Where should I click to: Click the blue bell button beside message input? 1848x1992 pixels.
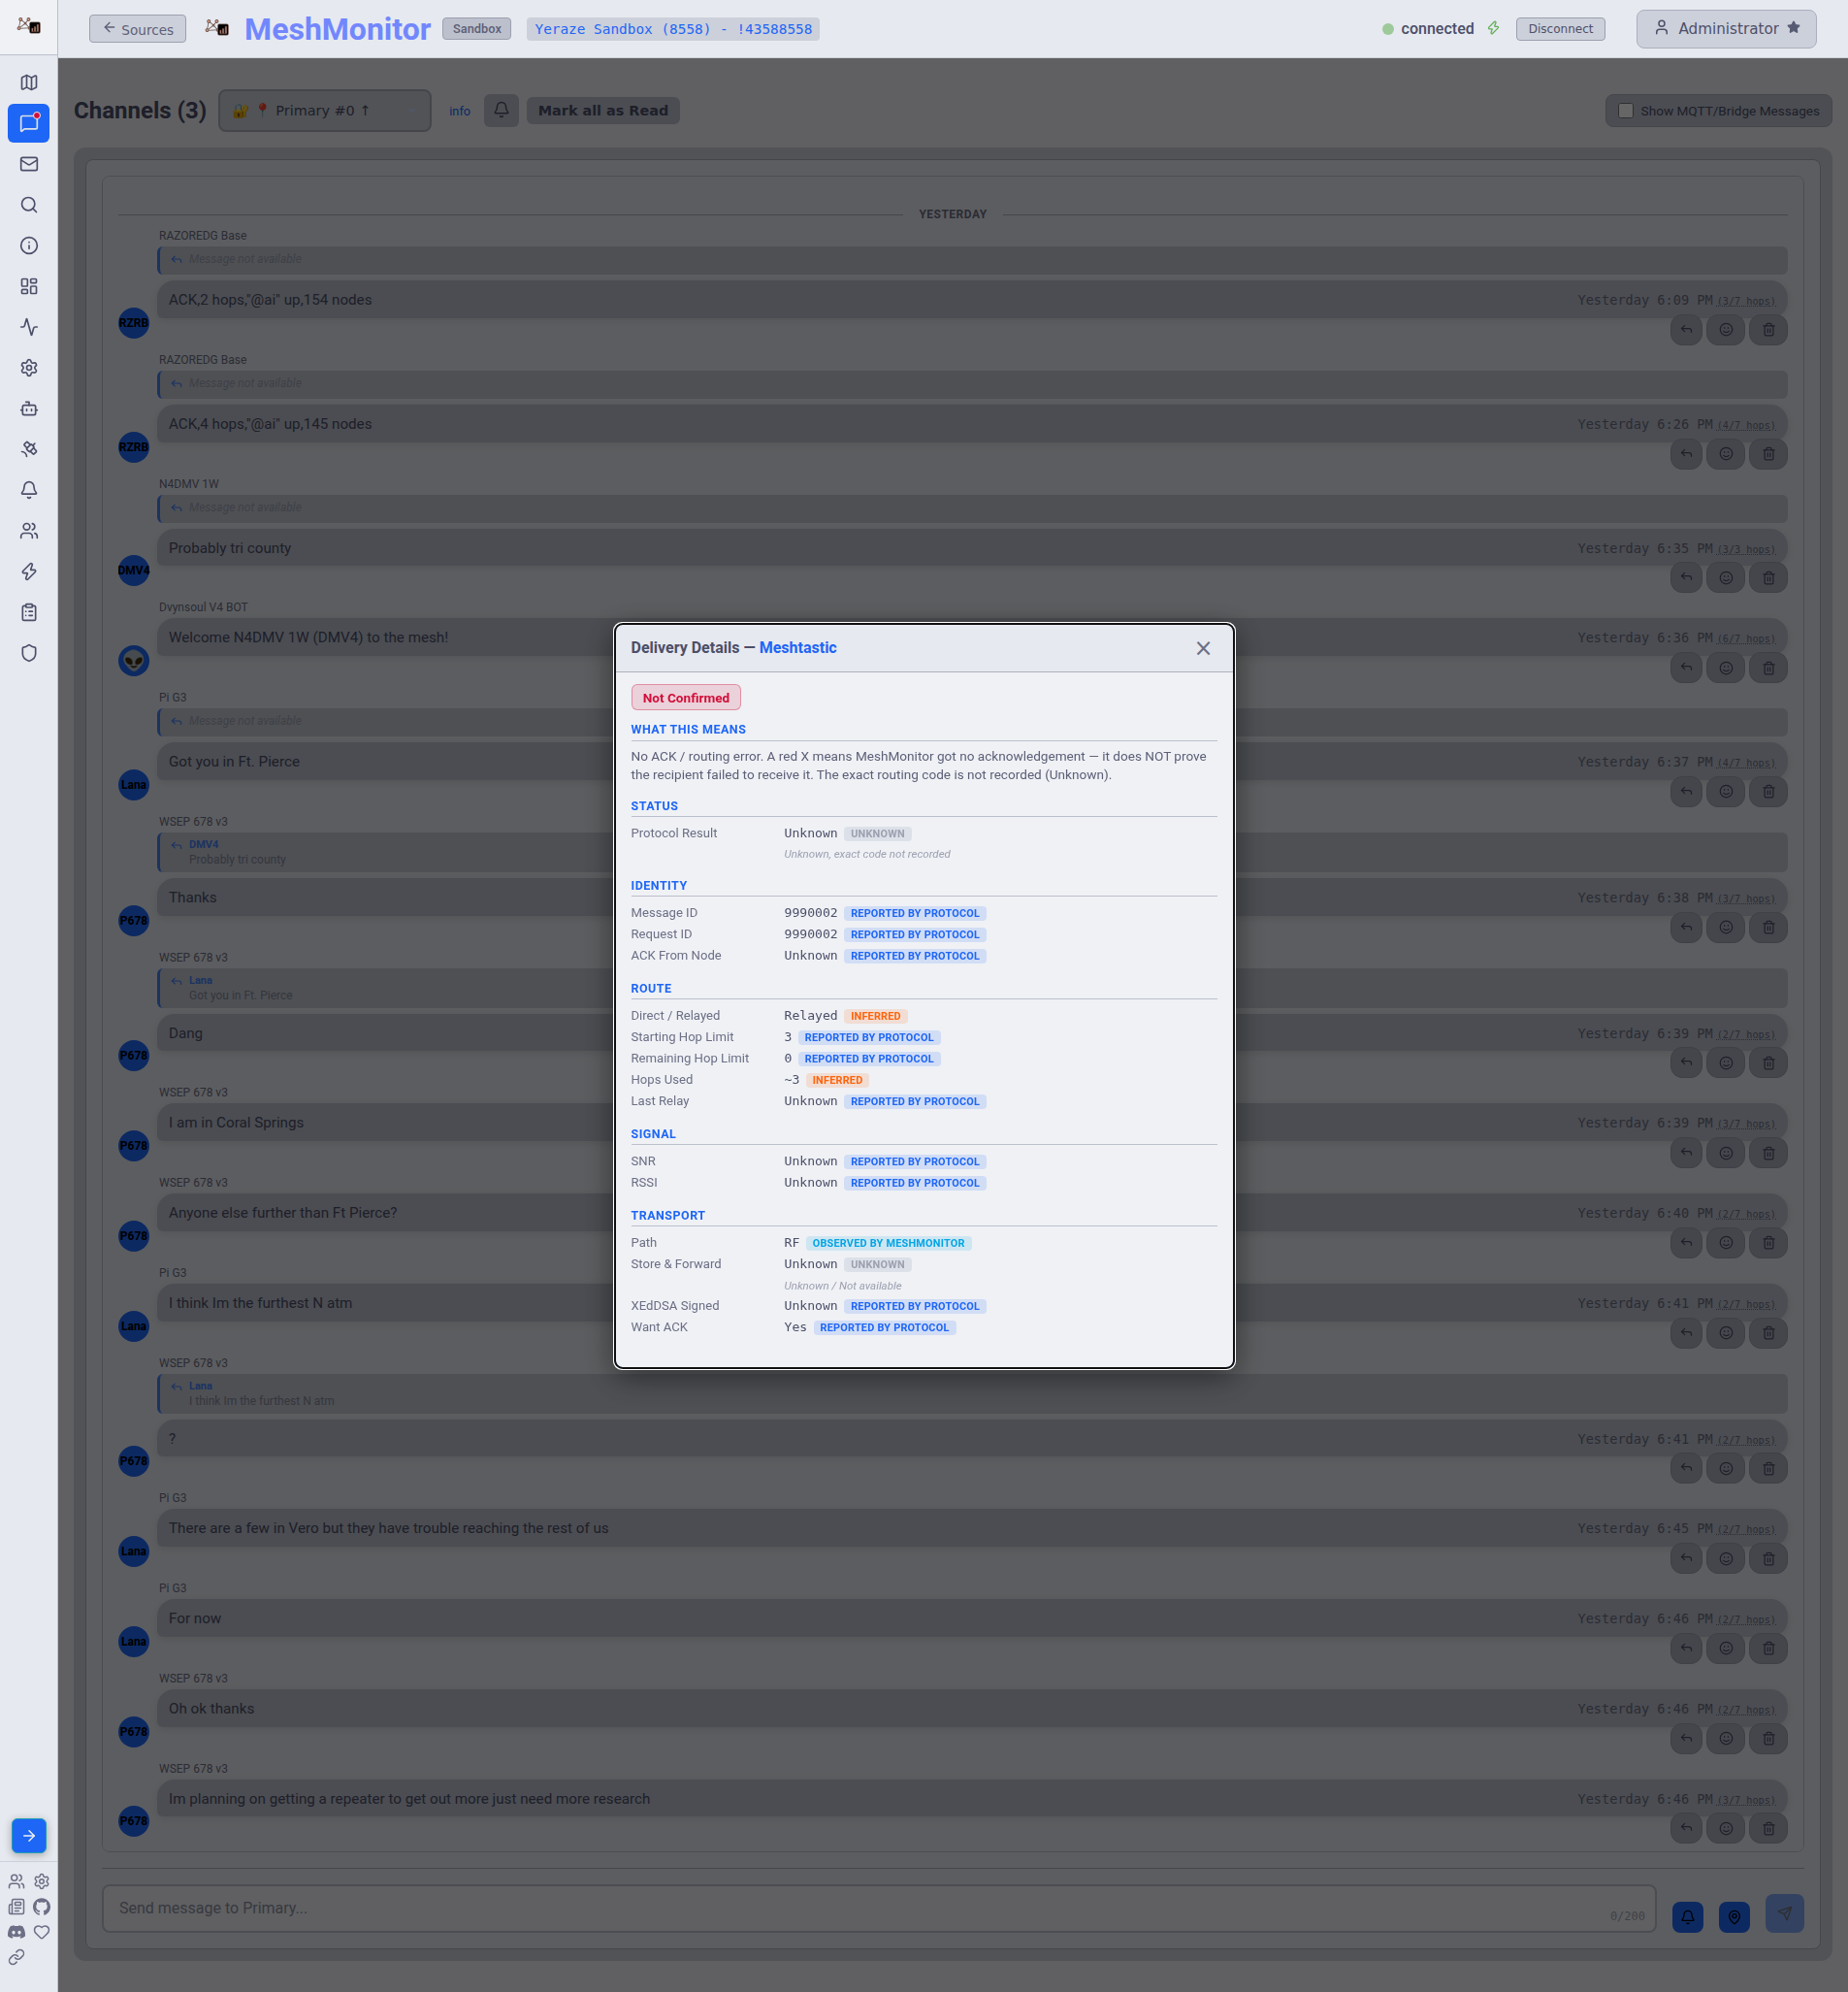(x=1688, y=1917)
